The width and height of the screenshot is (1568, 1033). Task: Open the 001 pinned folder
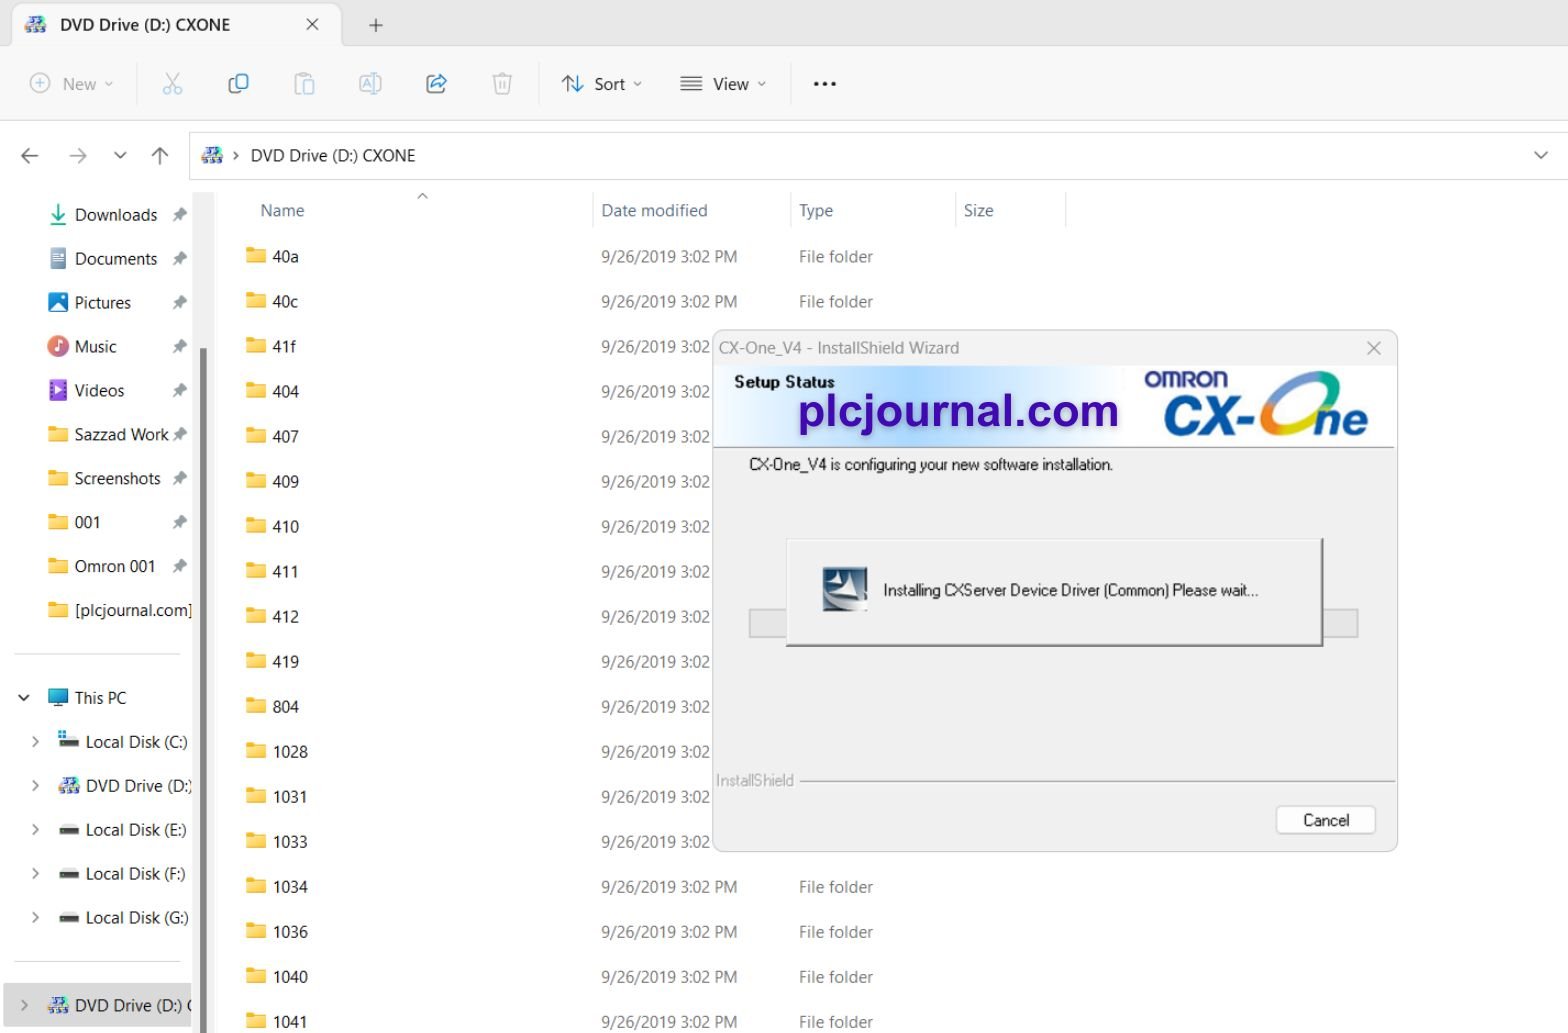click(x=88, y=523)
